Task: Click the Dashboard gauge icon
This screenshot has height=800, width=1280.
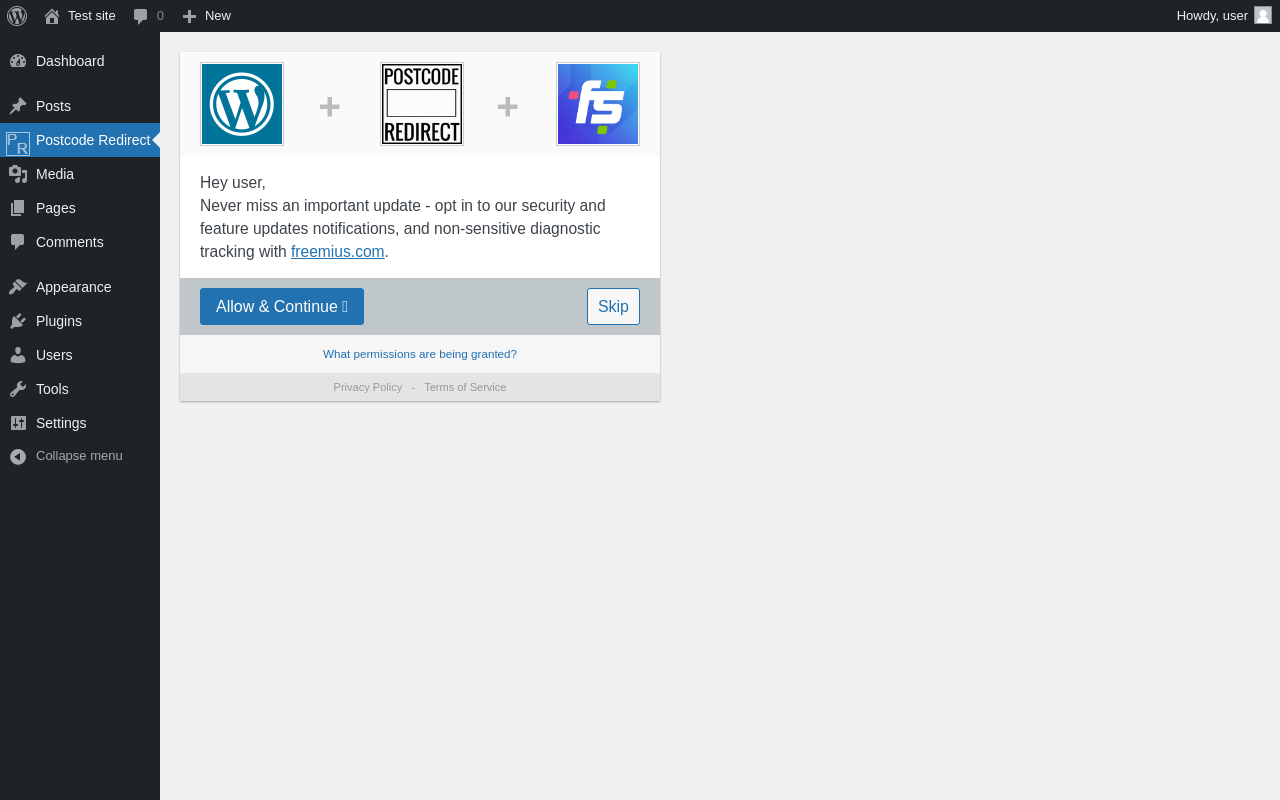Action: 18,61
